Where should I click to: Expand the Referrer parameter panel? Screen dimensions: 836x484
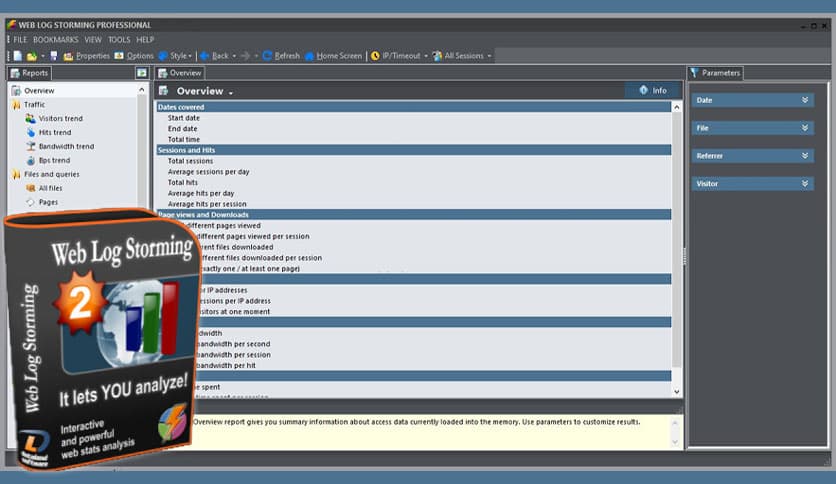pyautogui.click(x=752, y=156)
